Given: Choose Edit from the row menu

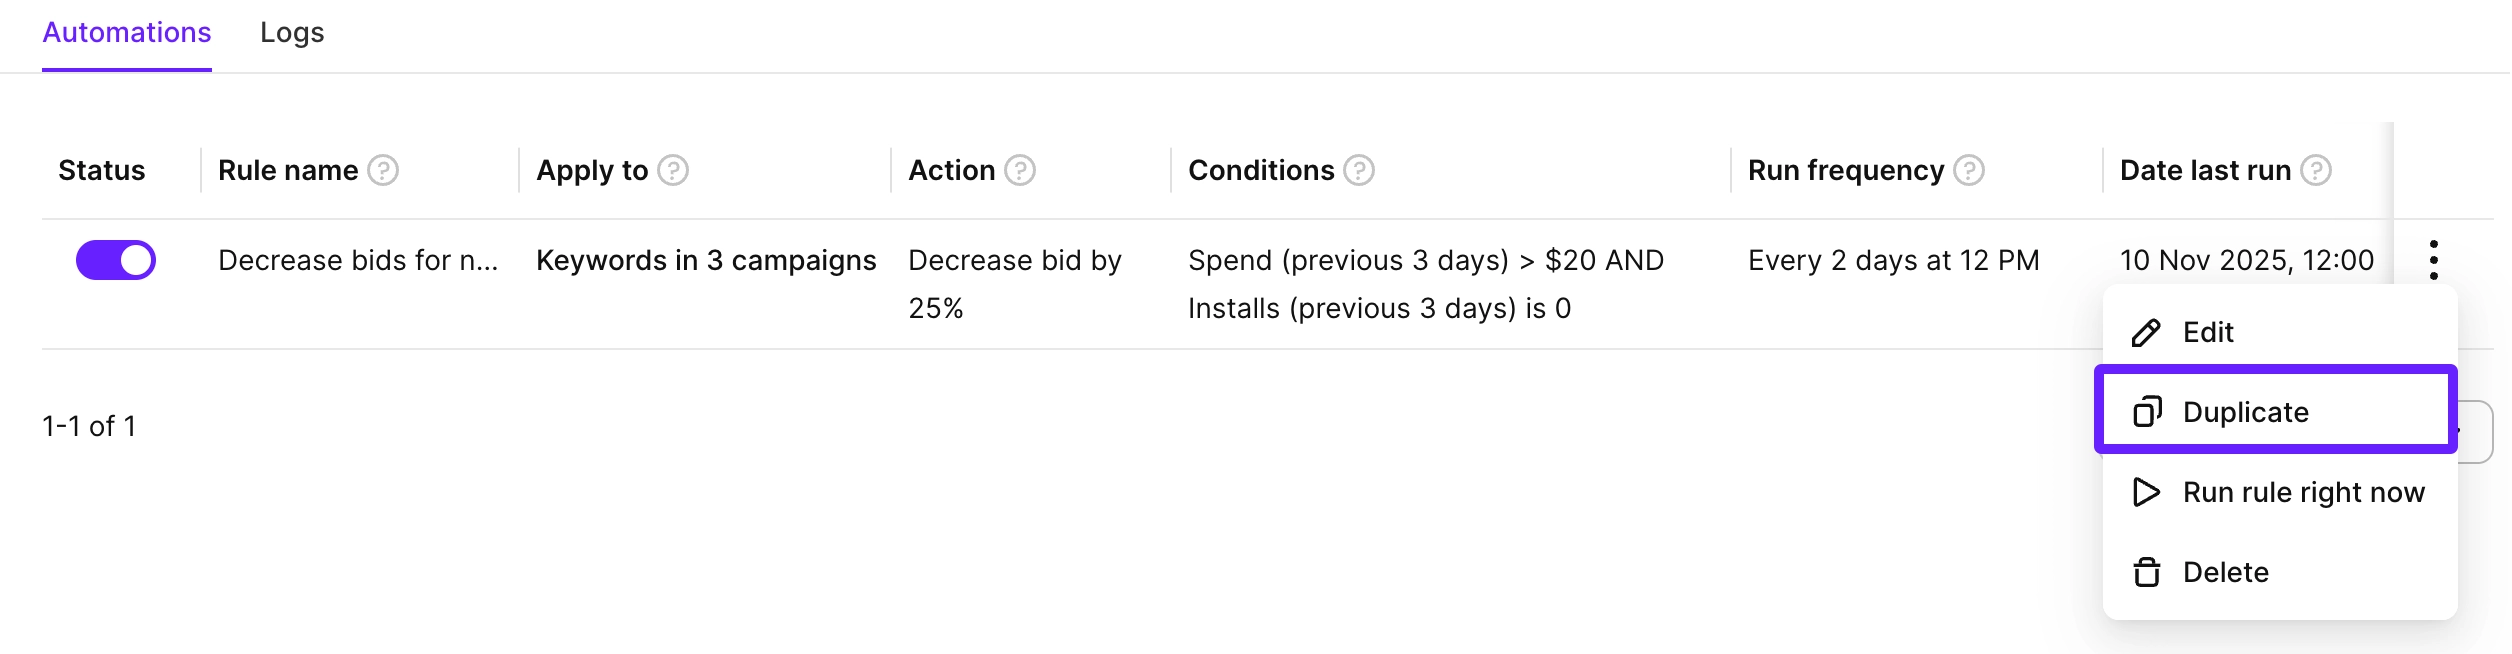Looking at the screenshot, I should (2208, 332).
